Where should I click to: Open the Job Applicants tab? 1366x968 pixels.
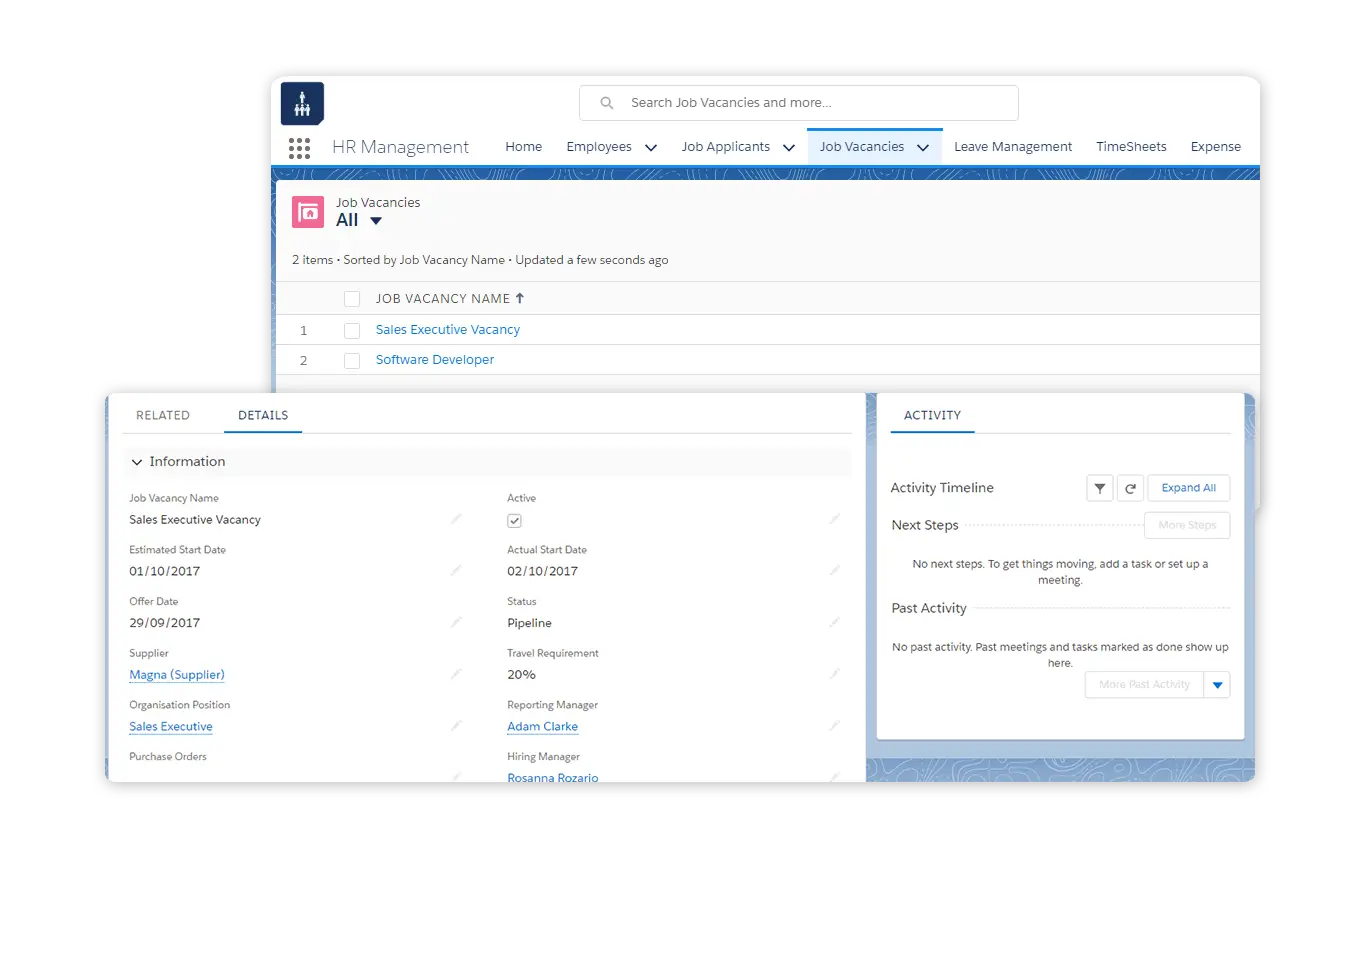[x=726, y=146]
